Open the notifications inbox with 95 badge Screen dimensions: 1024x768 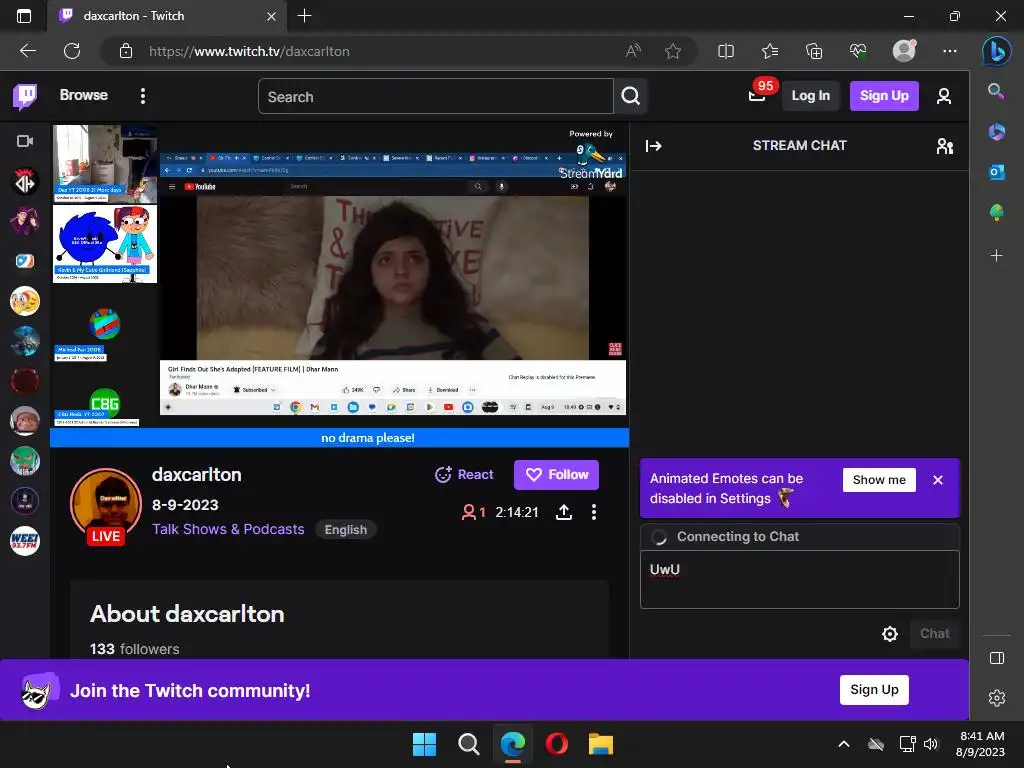757,96
